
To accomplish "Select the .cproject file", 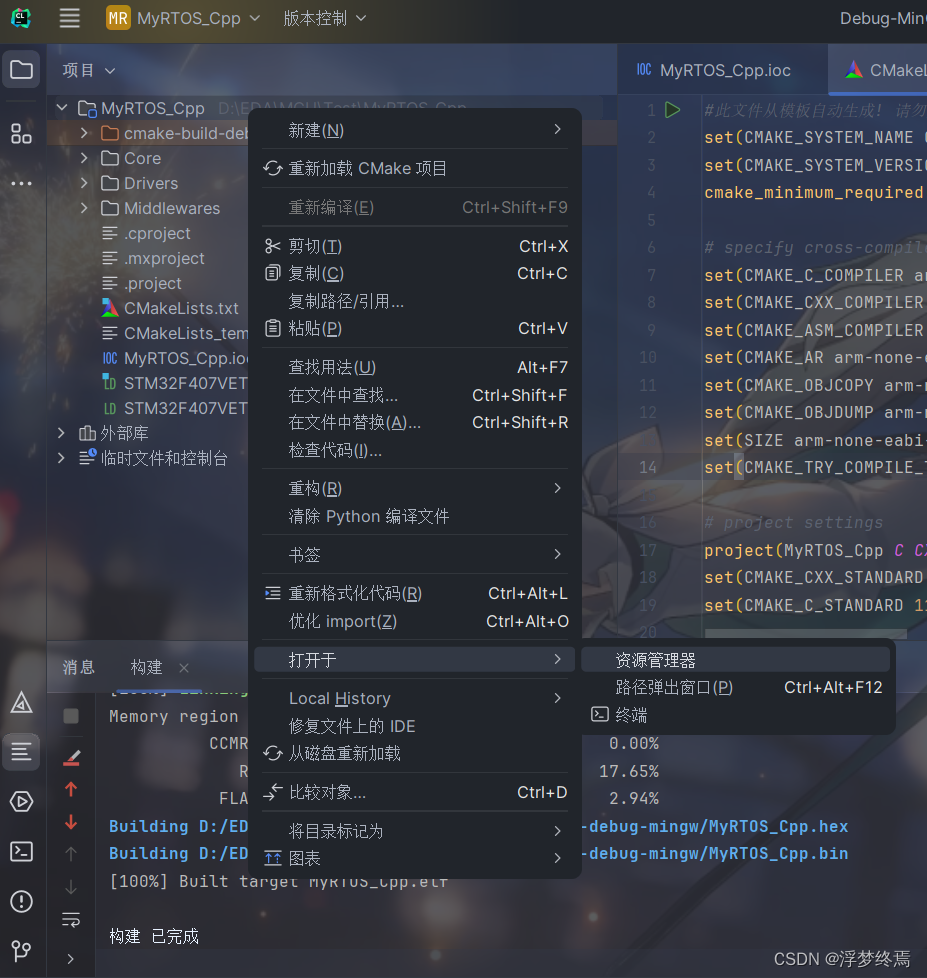I will 147,233.
